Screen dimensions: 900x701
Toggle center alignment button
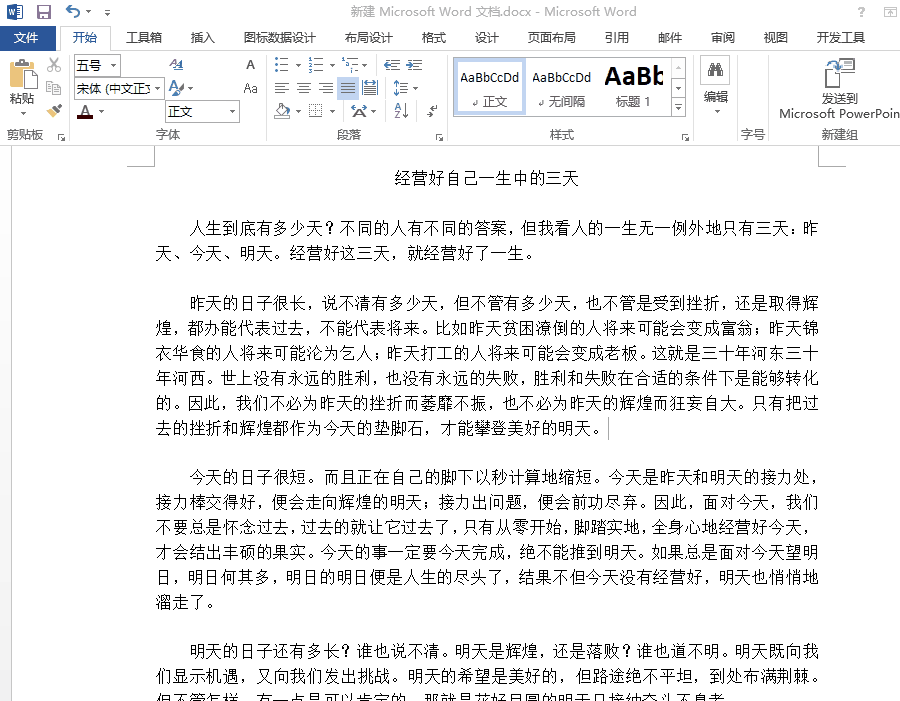(304, 88)
